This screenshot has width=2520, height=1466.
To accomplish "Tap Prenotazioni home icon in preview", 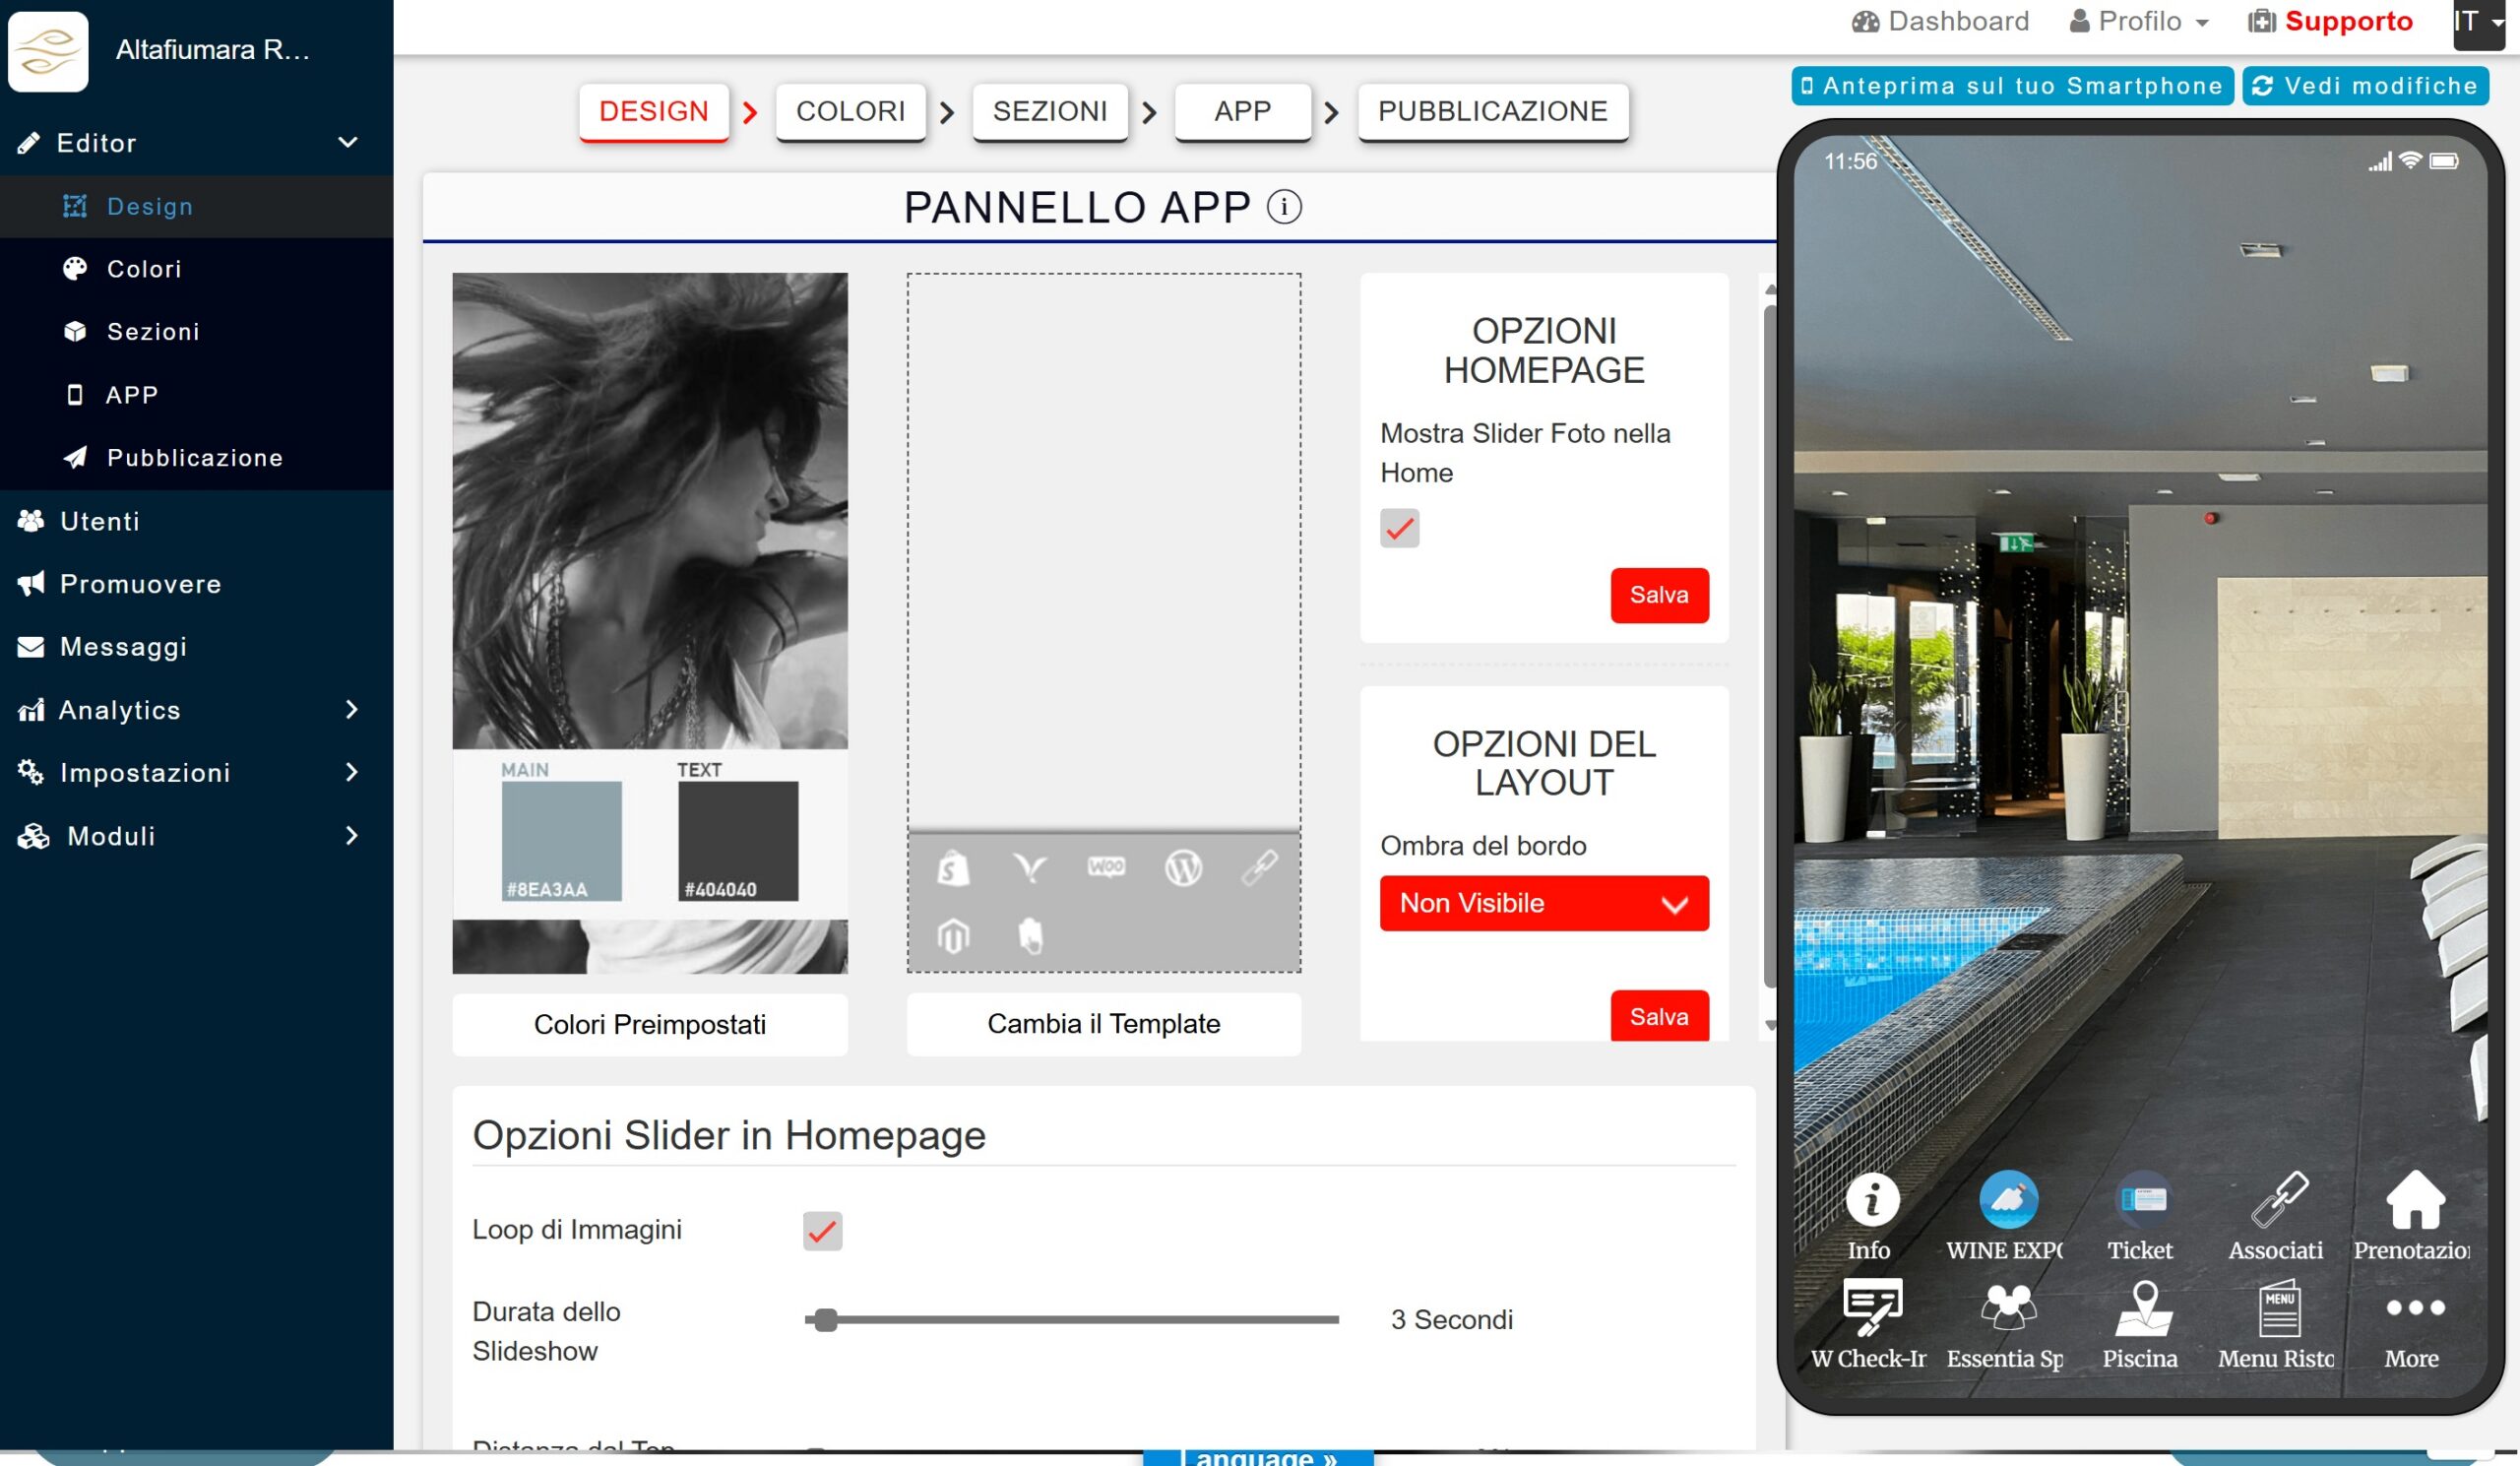I will (x=2414, y=1199).
